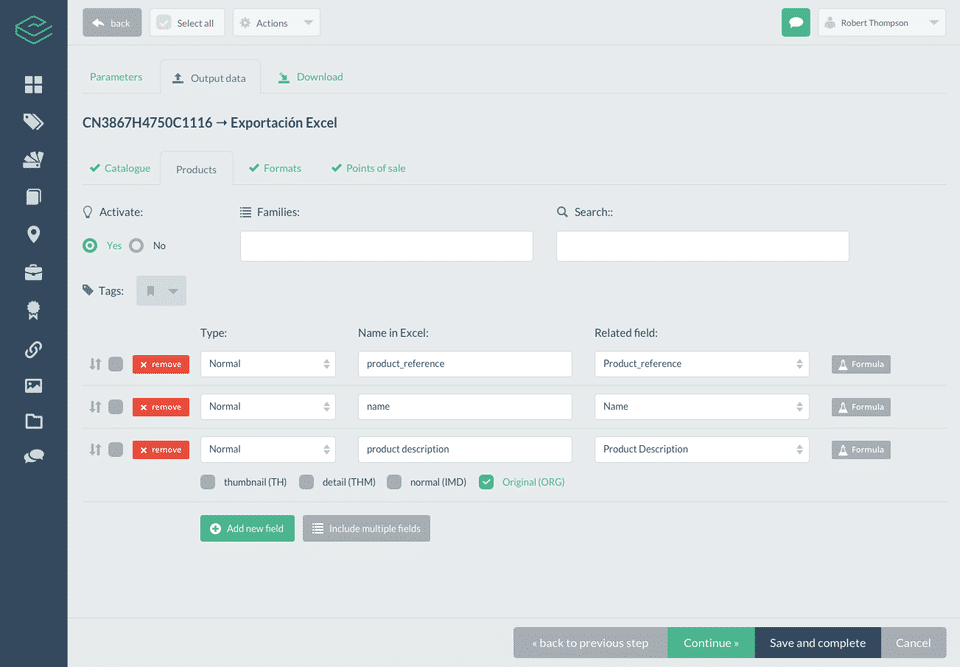Image resolution: width=960 pixels, height=667 pixels.
Task: Open the Tags bookmark dropdown
Action: pos(161,291)
